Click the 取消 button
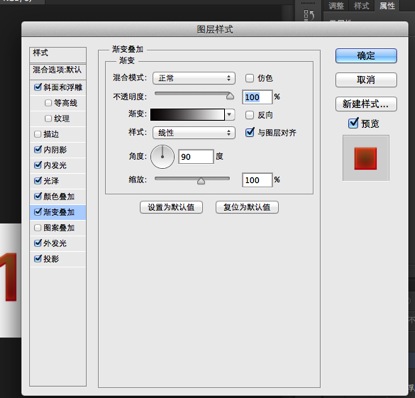This screenshot has height=398, width=415. coord(366,80)
